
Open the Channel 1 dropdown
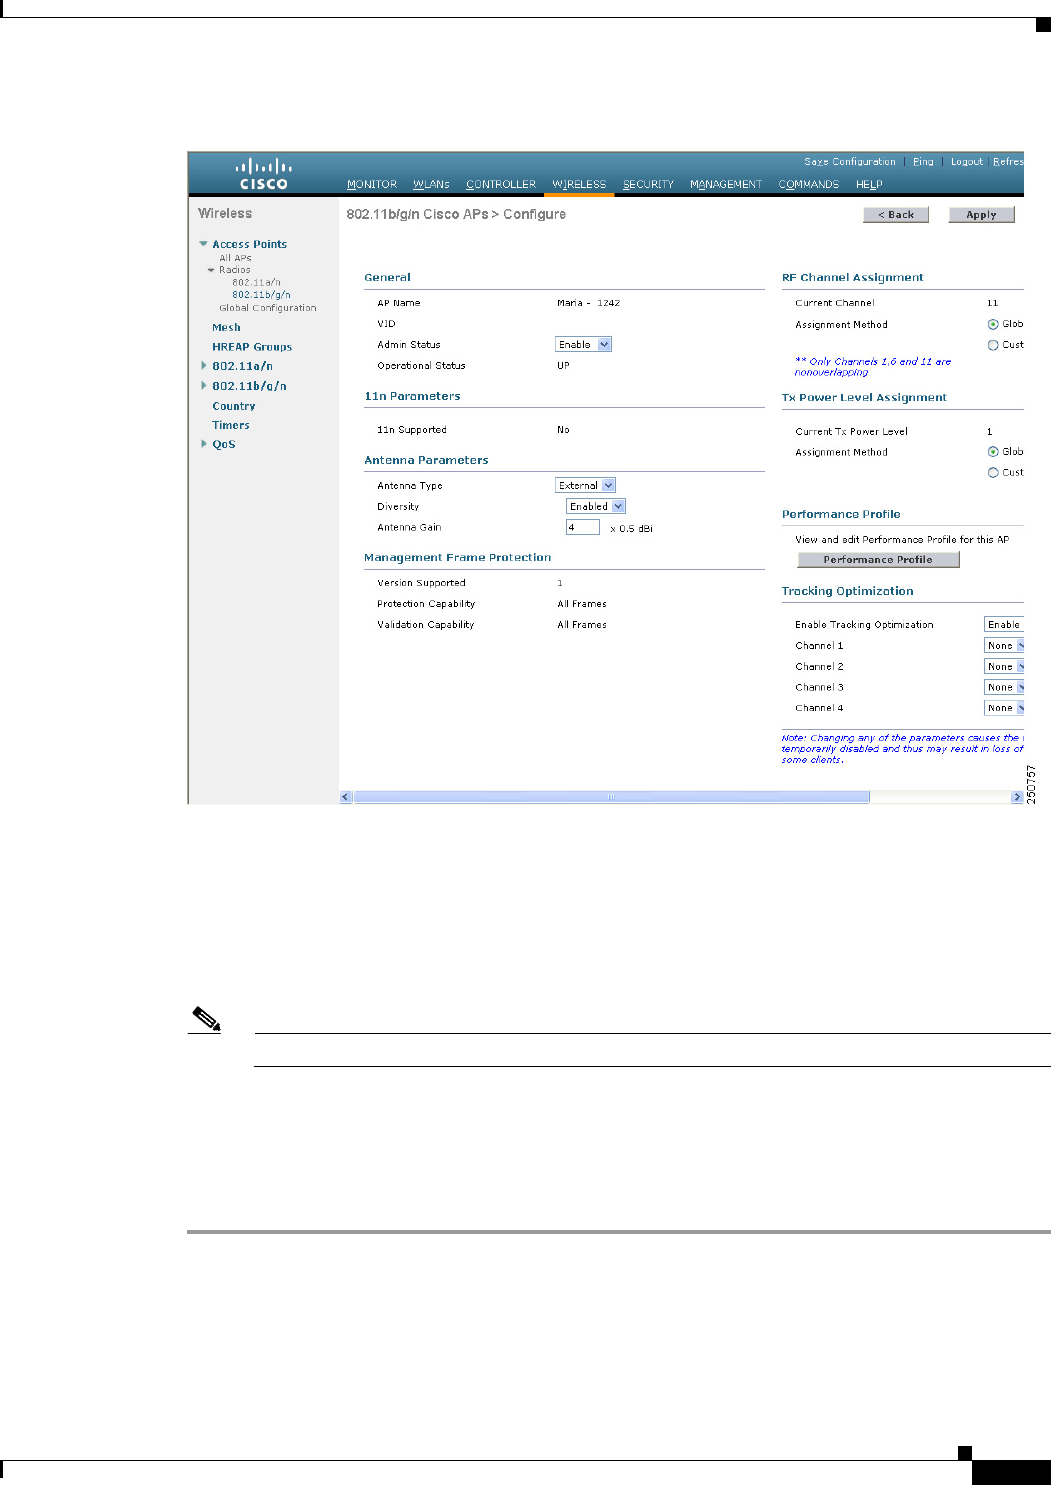(x=1004, y=645)
